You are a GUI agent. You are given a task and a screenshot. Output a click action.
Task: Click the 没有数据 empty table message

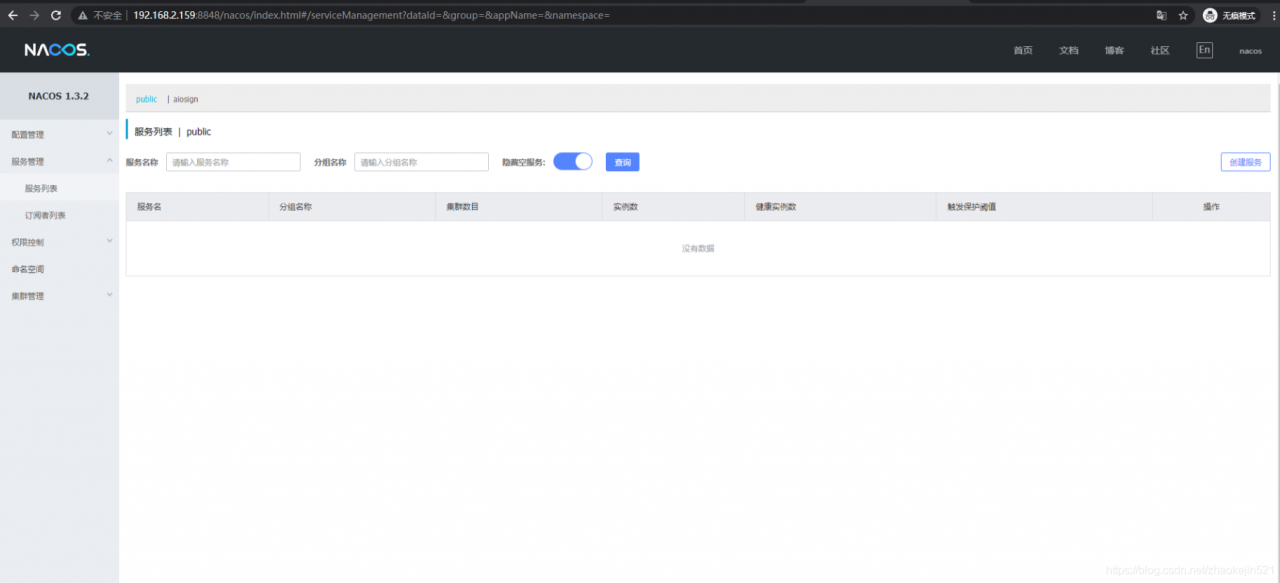pyautogui.click(x=698, y=248)
